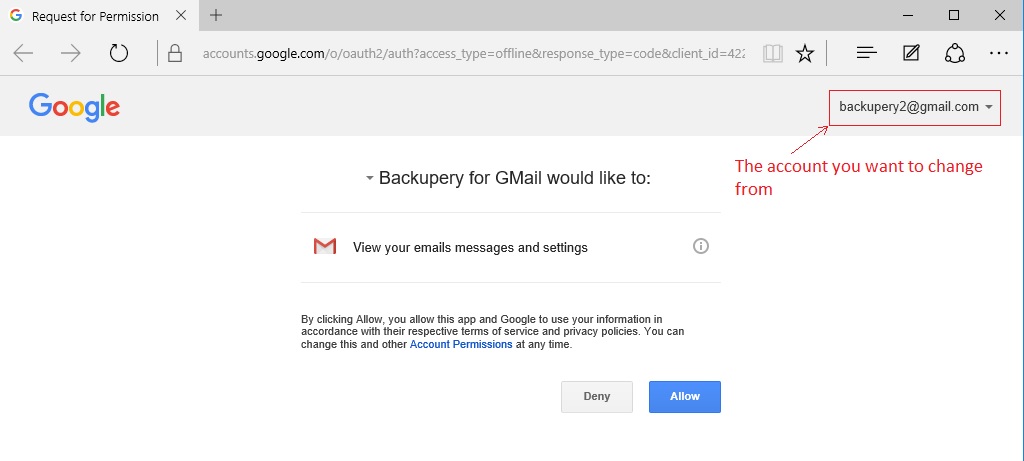Click the browser back arrow

tap(23, 53)
